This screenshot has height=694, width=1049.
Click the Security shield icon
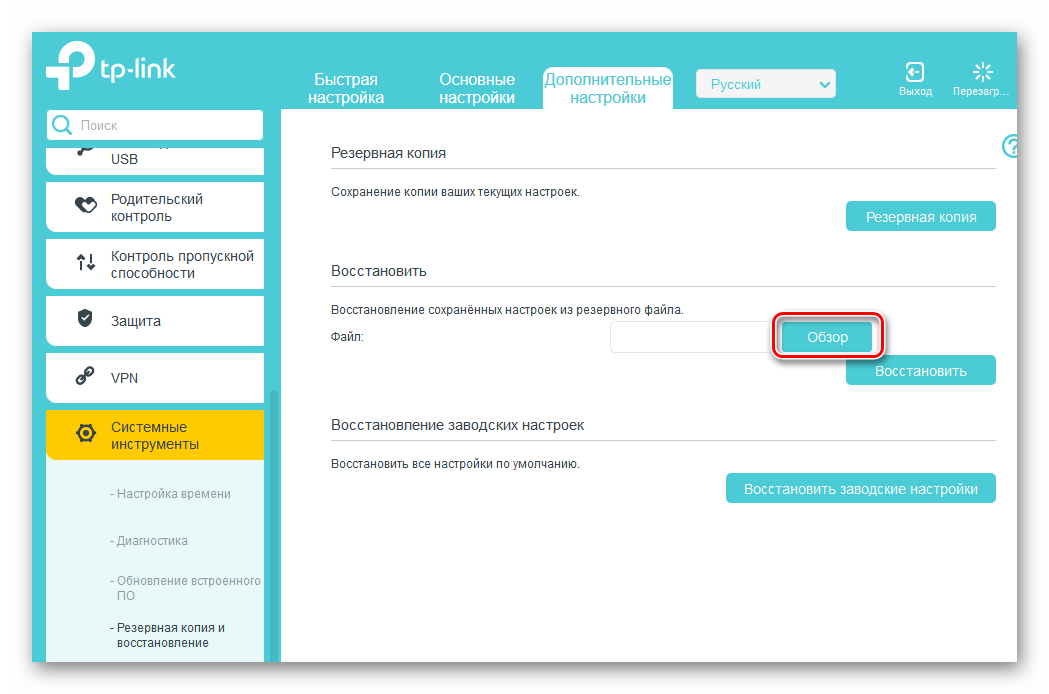(x=85, y=318)
